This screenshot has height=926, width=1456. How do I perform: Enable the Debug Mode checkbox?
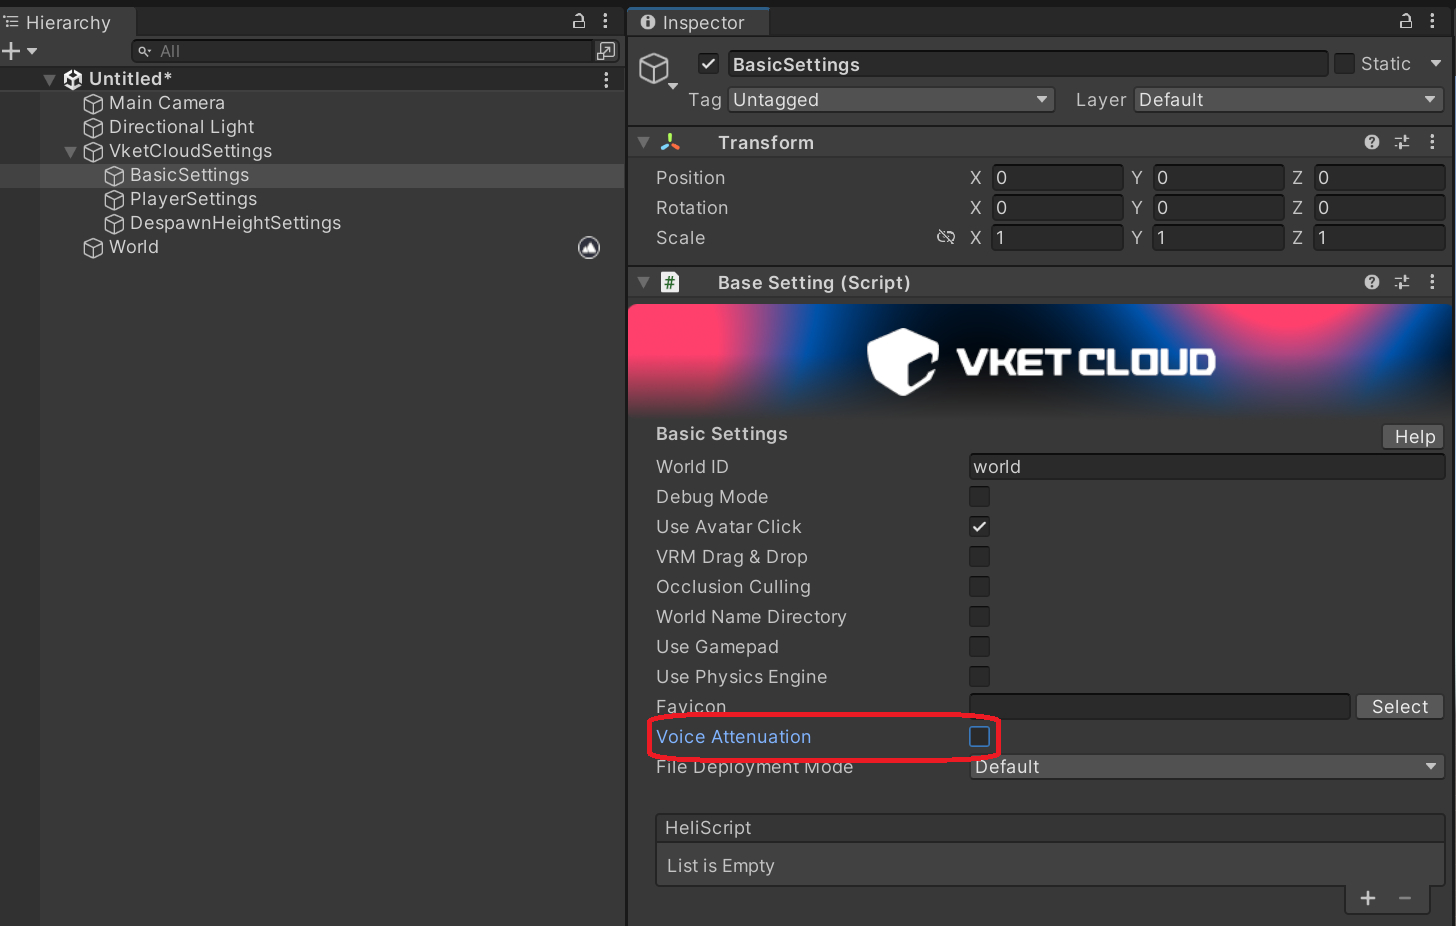coord(979,497)
